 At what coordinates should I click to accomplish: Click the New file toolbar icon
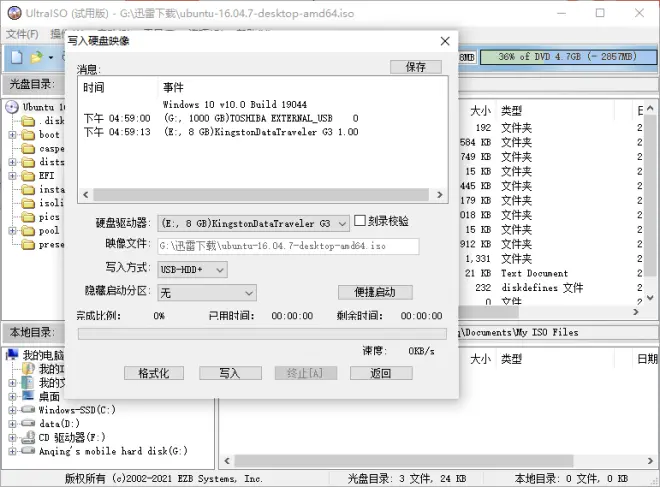(17, 57)
